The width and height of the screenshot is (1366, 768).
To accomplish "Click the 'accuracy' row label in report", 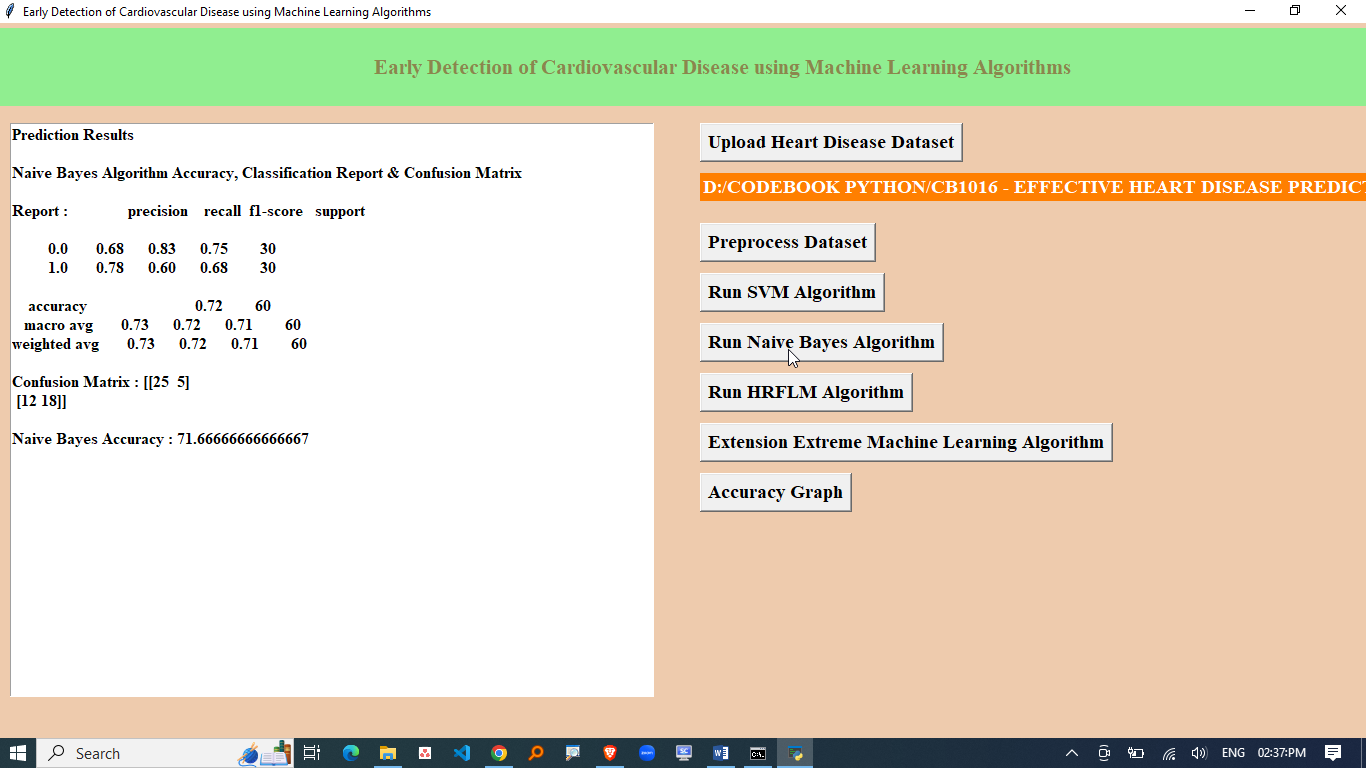I will pyautogui.click(x=57, y=306).
